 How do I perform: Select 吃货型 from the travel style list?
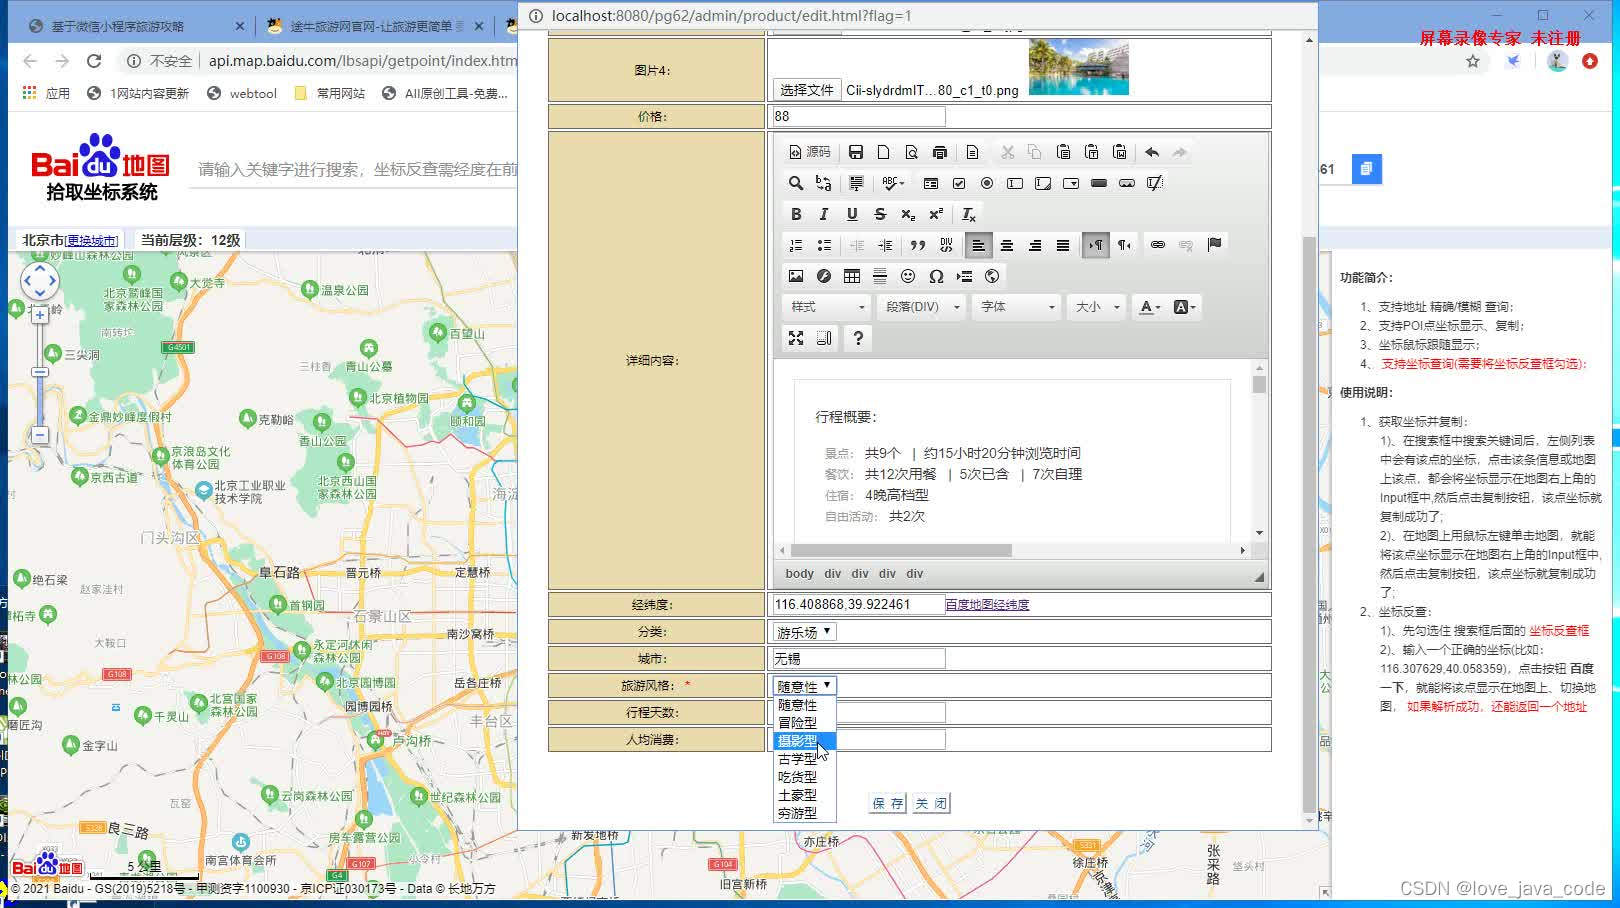804,777
